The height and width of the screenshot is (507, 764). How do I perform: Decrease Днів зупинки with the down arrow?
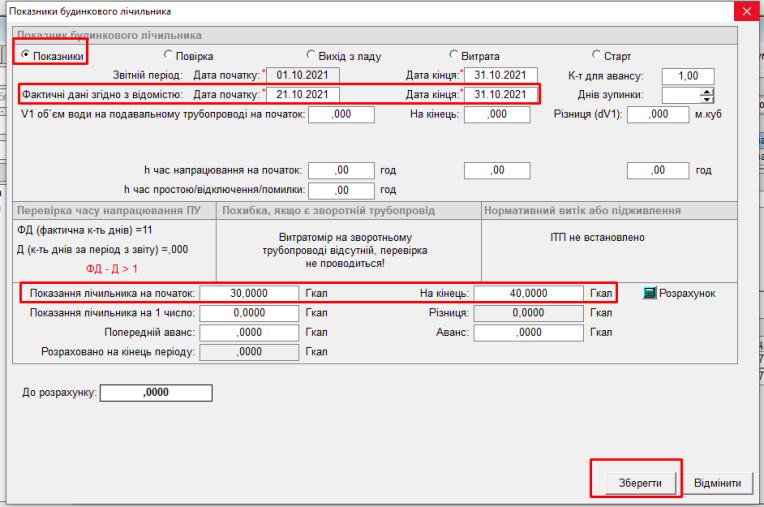(707, 99)
